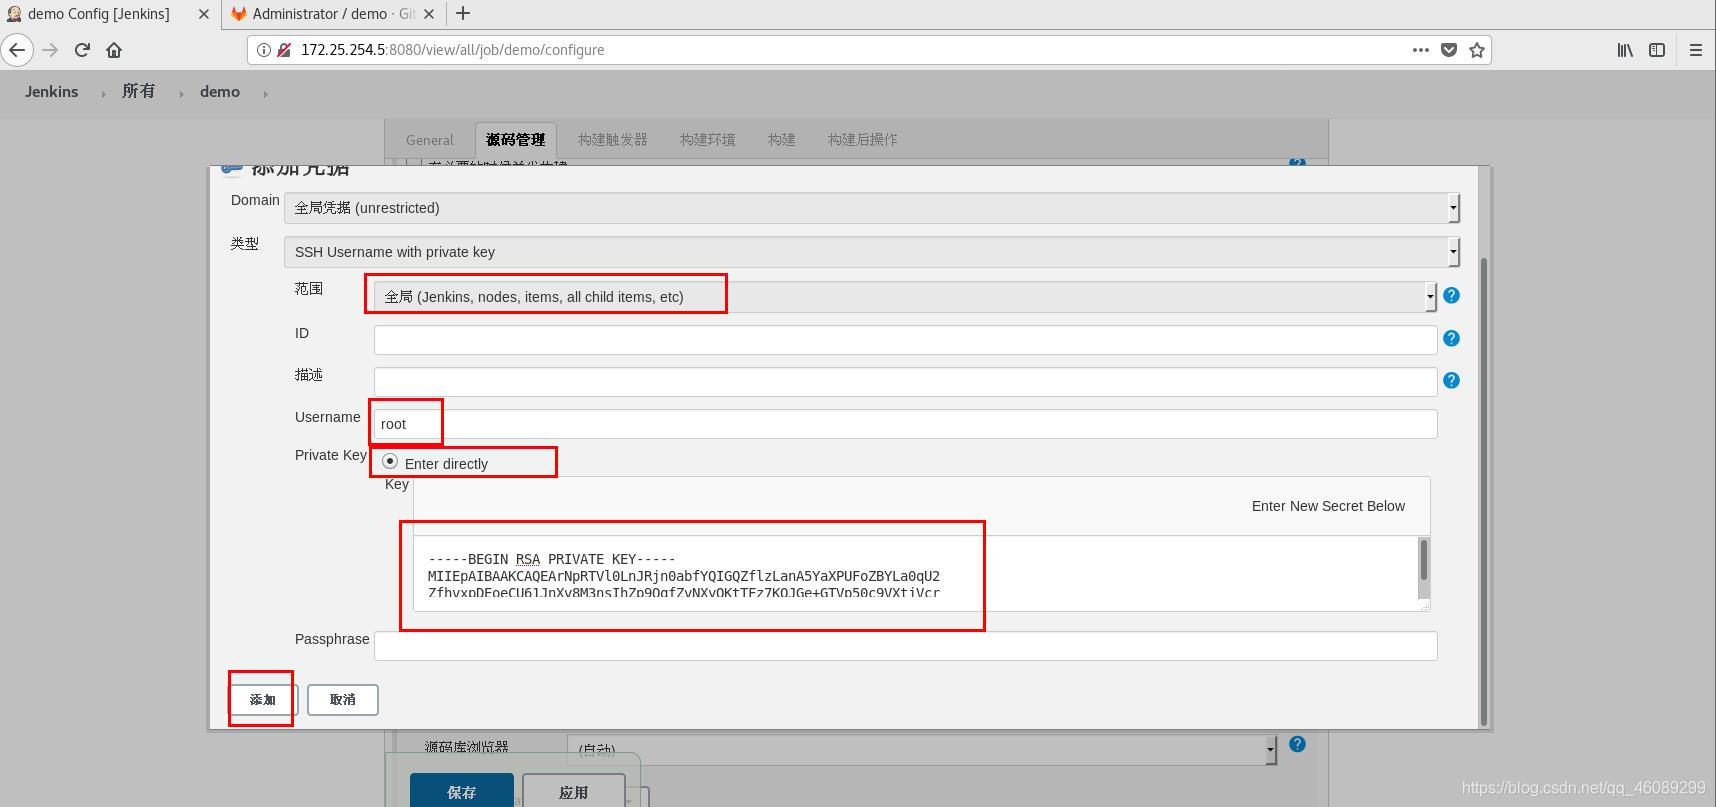Viewport: 1716px width, 807px height.
Task: Close the Administrator / demo GitLab tab
Action: pyautogui.click(x=429, y=14)
